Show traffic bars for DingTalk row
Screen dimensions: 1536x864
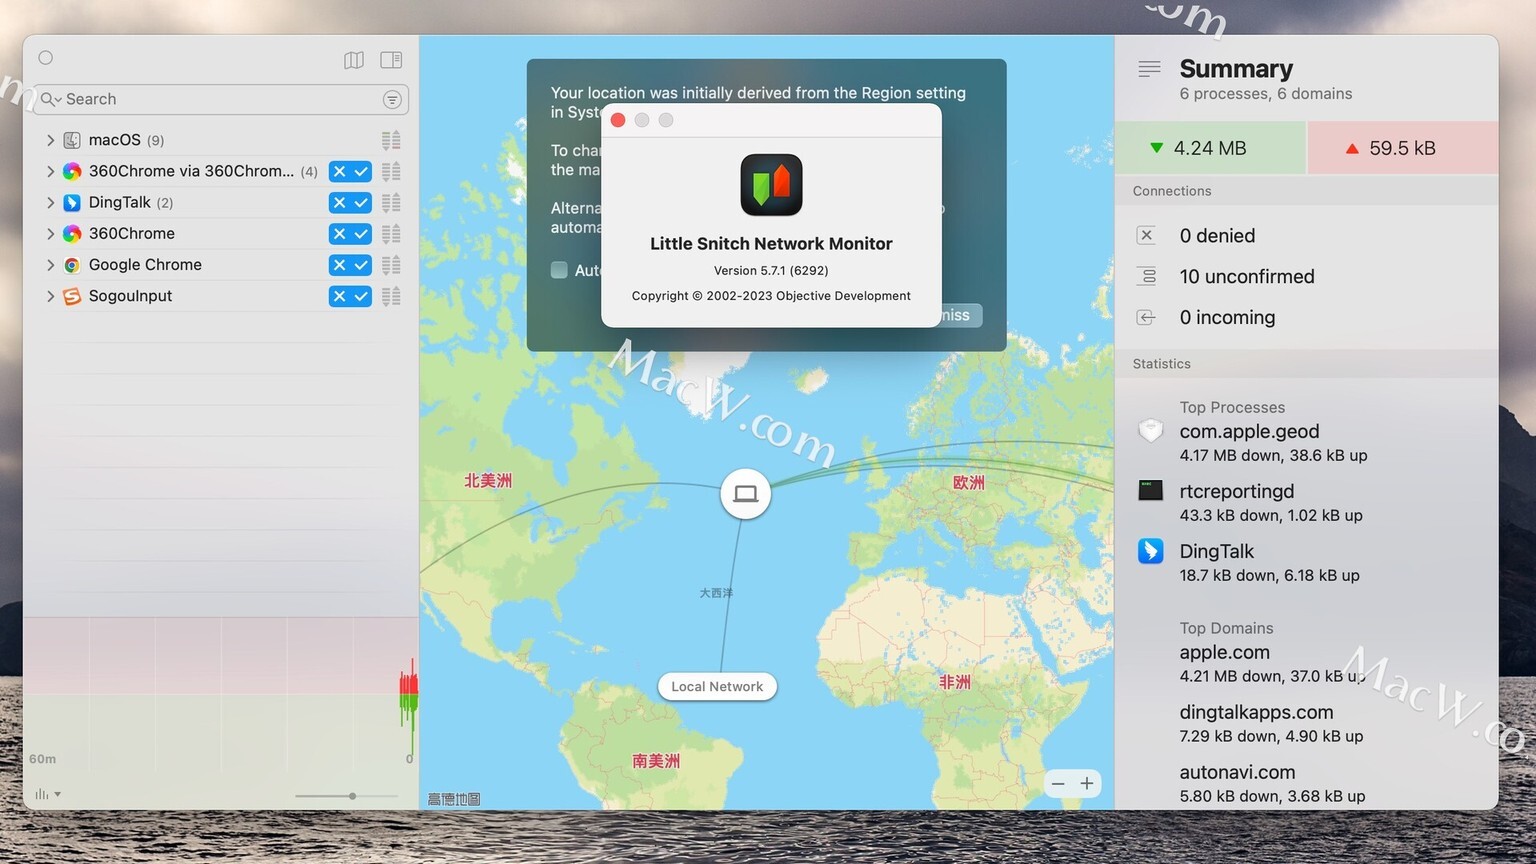click(x=391, y=202)
